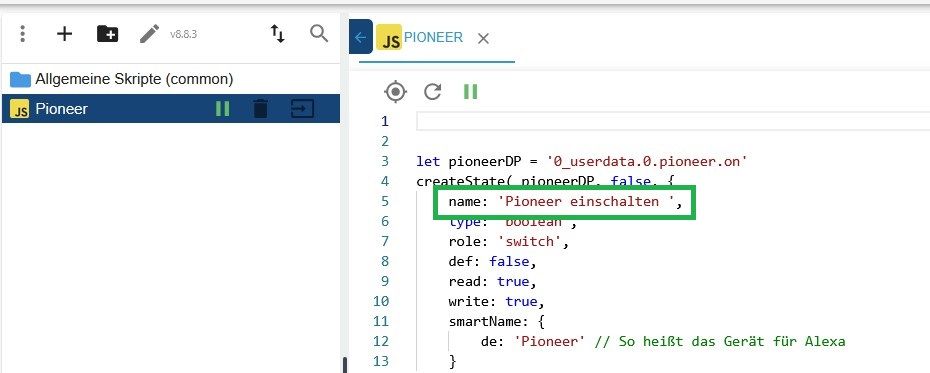The height and width of the screenshot is (373, 930).
Task: Pause the Pioneer script in sidebar
Action: [222, 109]
